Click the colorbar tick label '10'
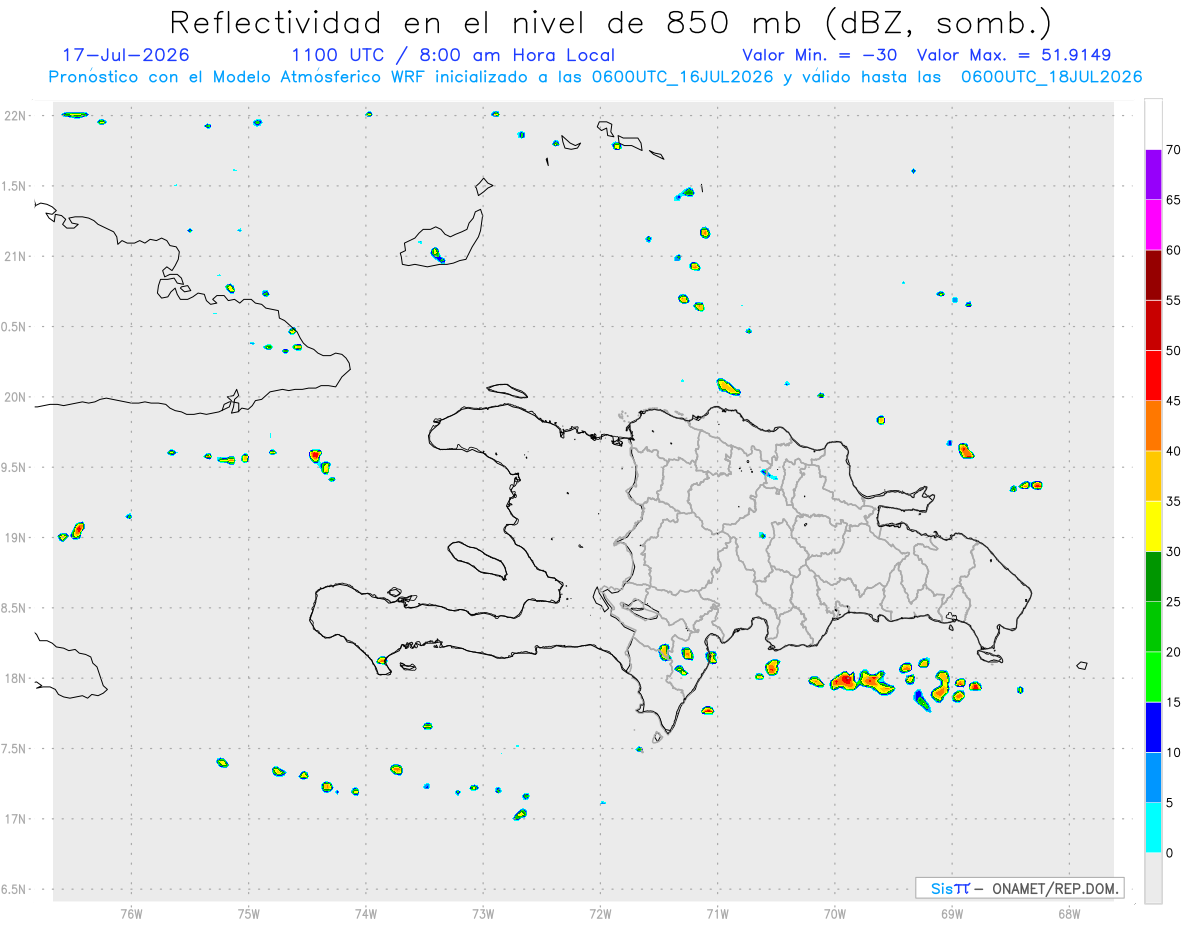The width and height of the screenshot is (1200, 927). pos(1174,753)
